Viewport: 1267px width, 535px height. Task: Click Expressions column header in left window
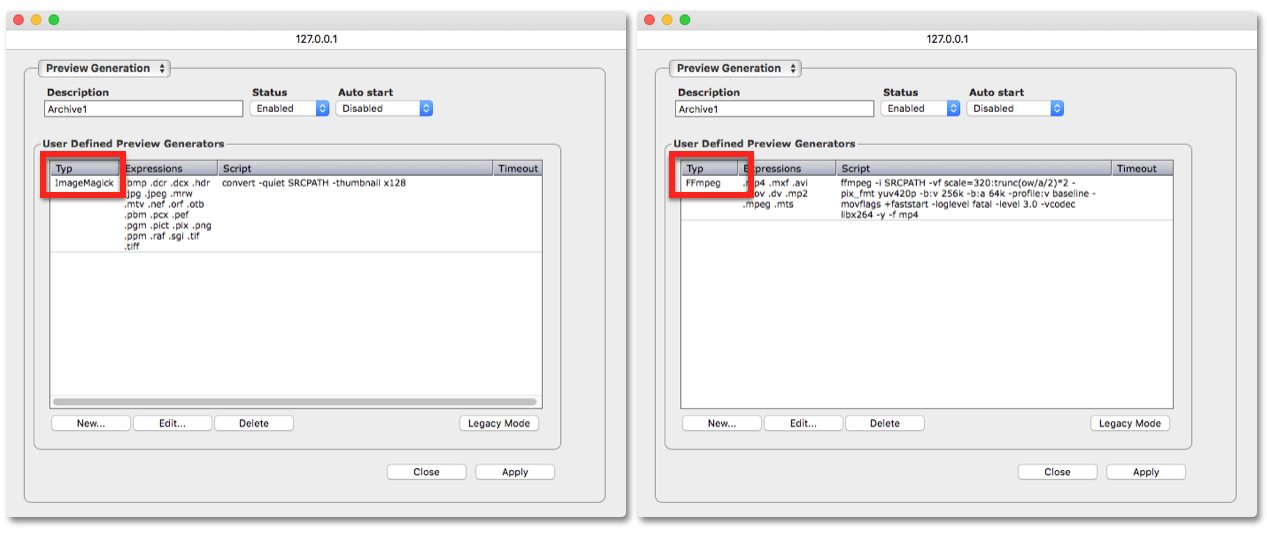point(169,168)
